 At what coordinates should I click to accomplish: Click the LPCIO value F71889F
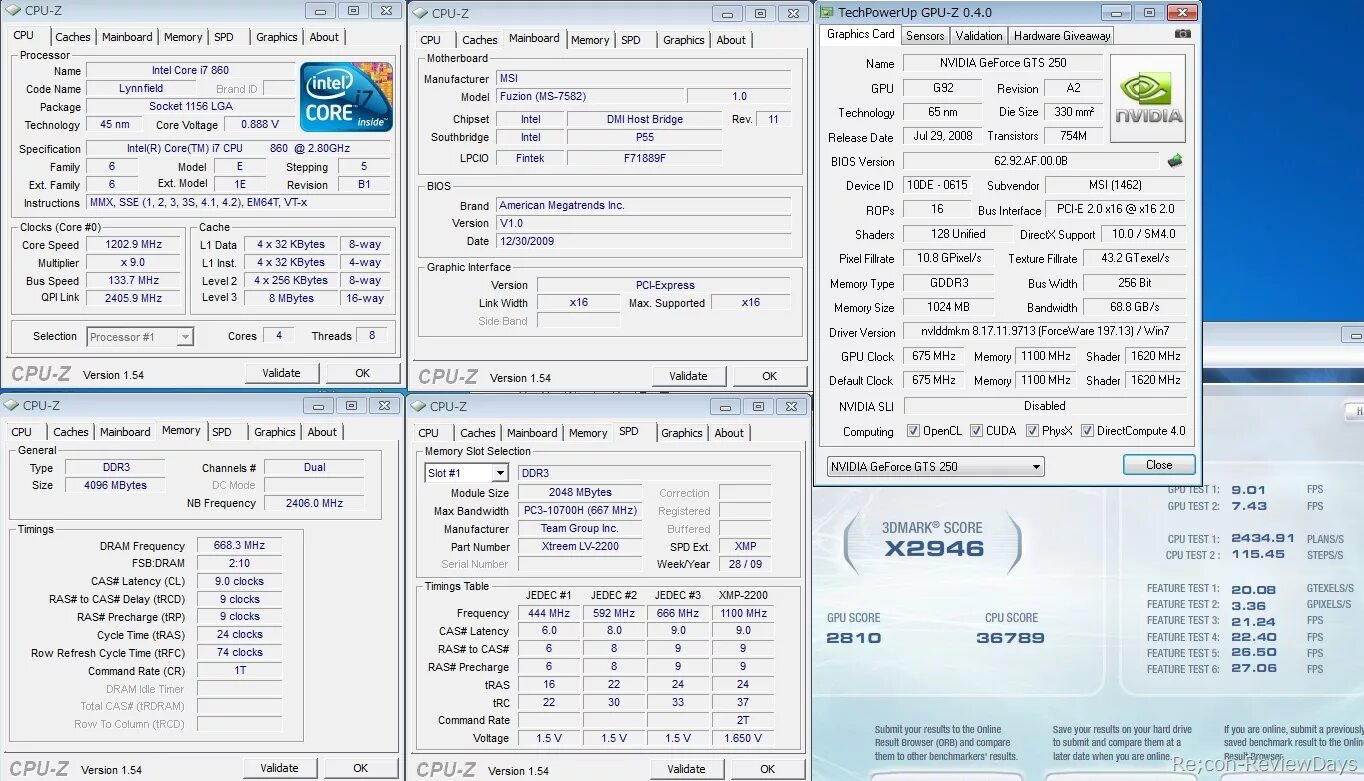pos(644,158)
